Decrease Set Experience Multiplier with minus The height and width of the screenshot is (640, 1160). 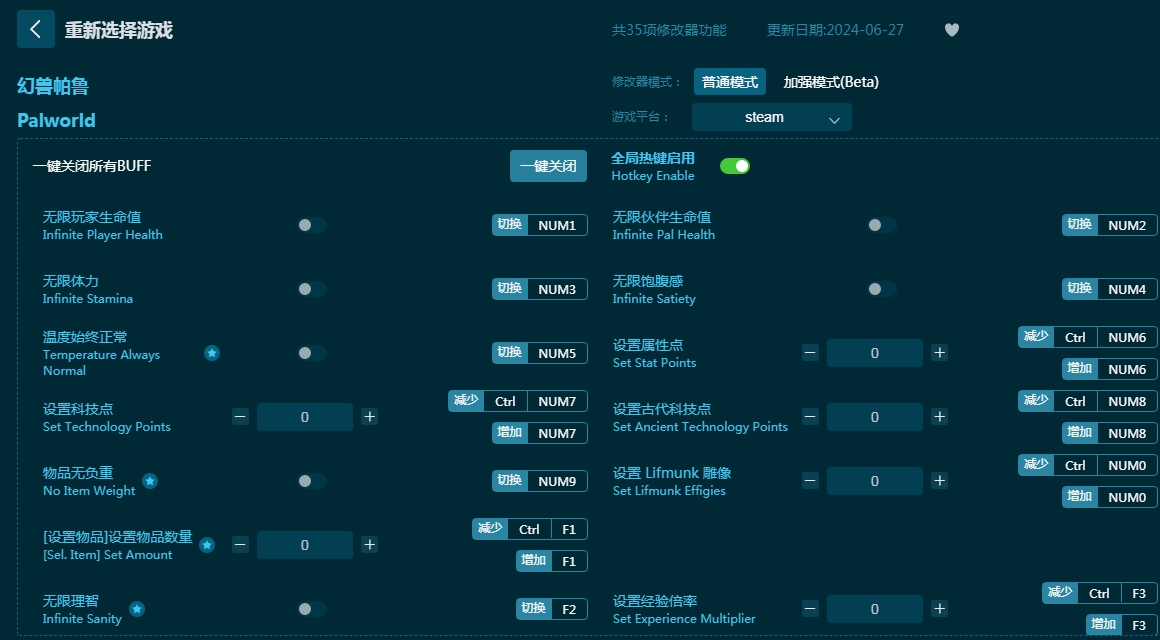[810, 609]
